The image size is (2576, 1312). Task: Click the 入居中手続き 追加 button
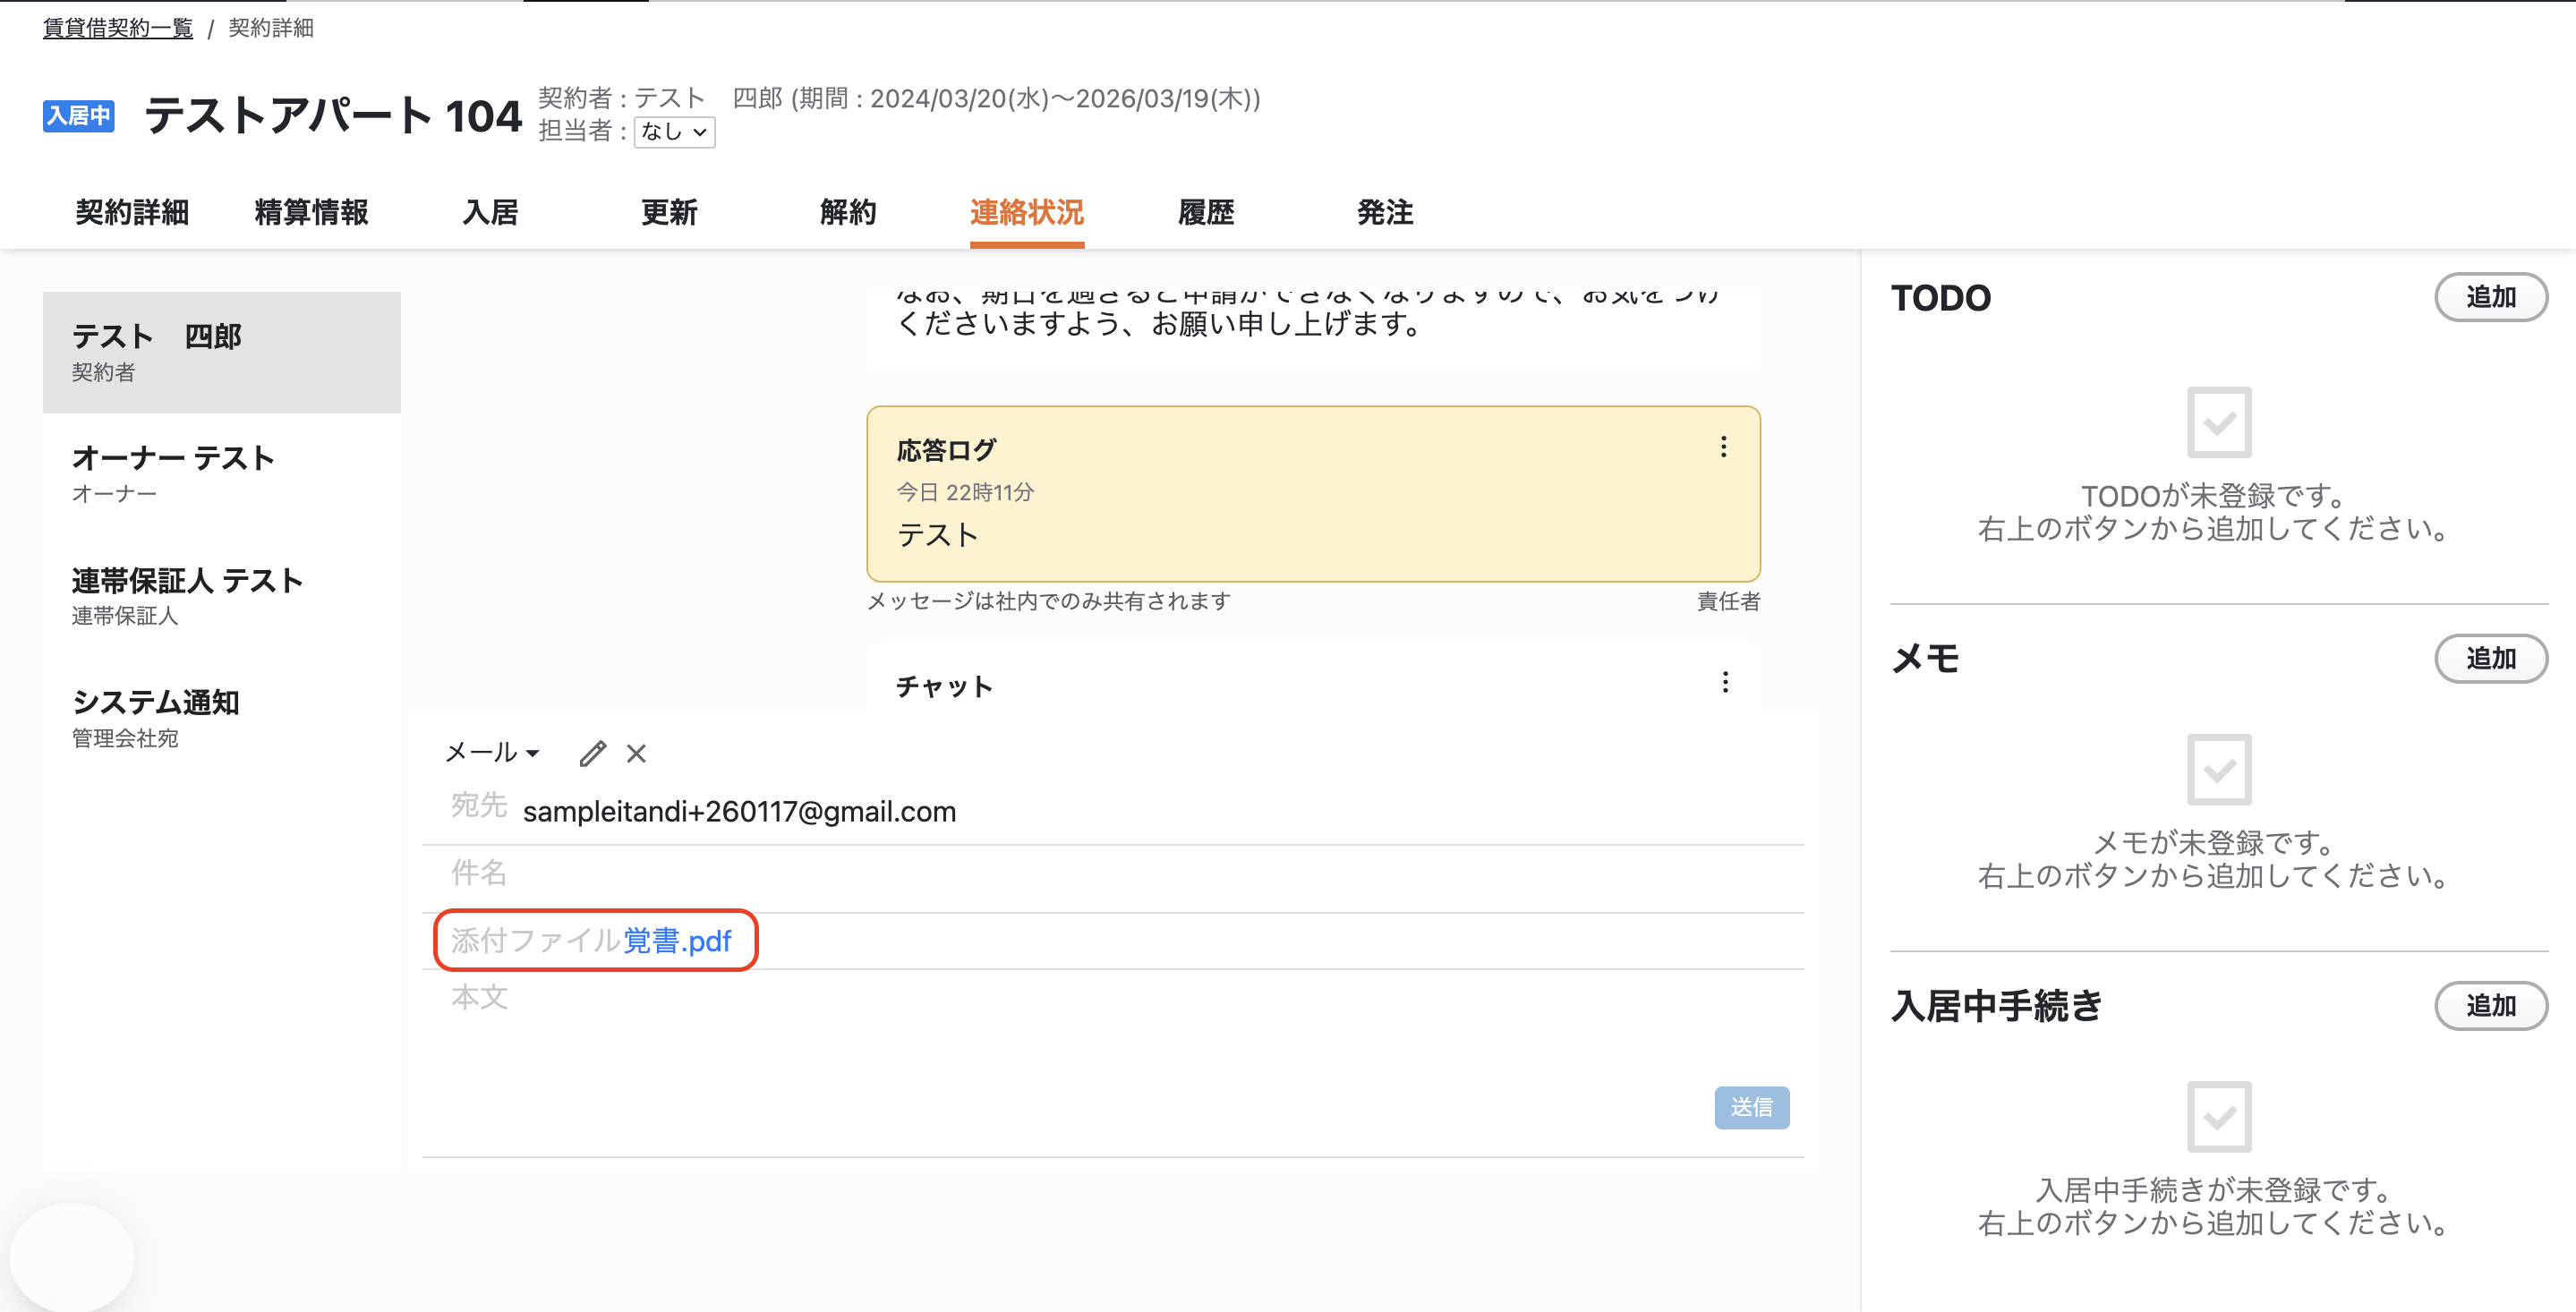coord(2491,1005)
